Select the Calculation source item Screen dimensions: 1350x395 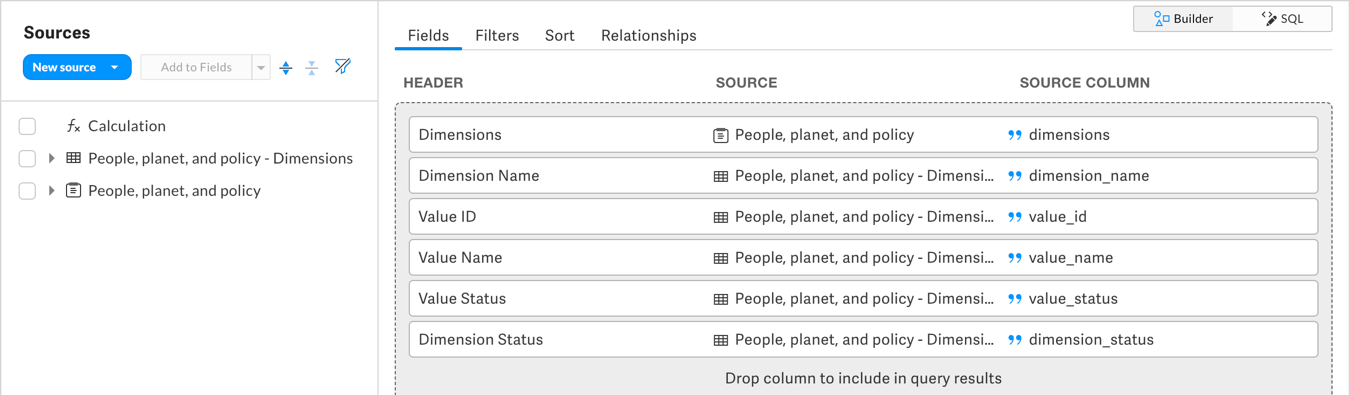(127, 126)
